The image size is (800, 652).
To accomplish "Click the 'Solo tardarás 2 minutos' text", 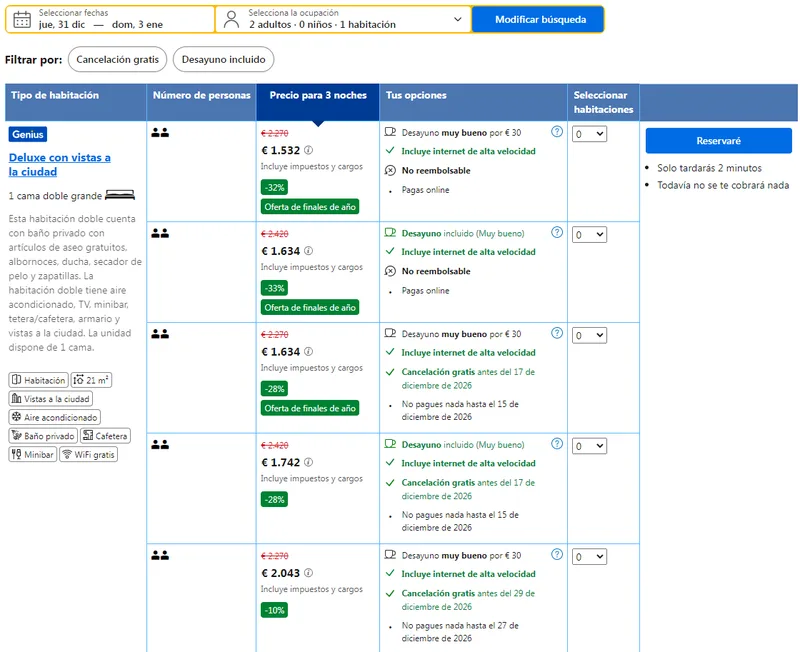I will coord(709,168).
